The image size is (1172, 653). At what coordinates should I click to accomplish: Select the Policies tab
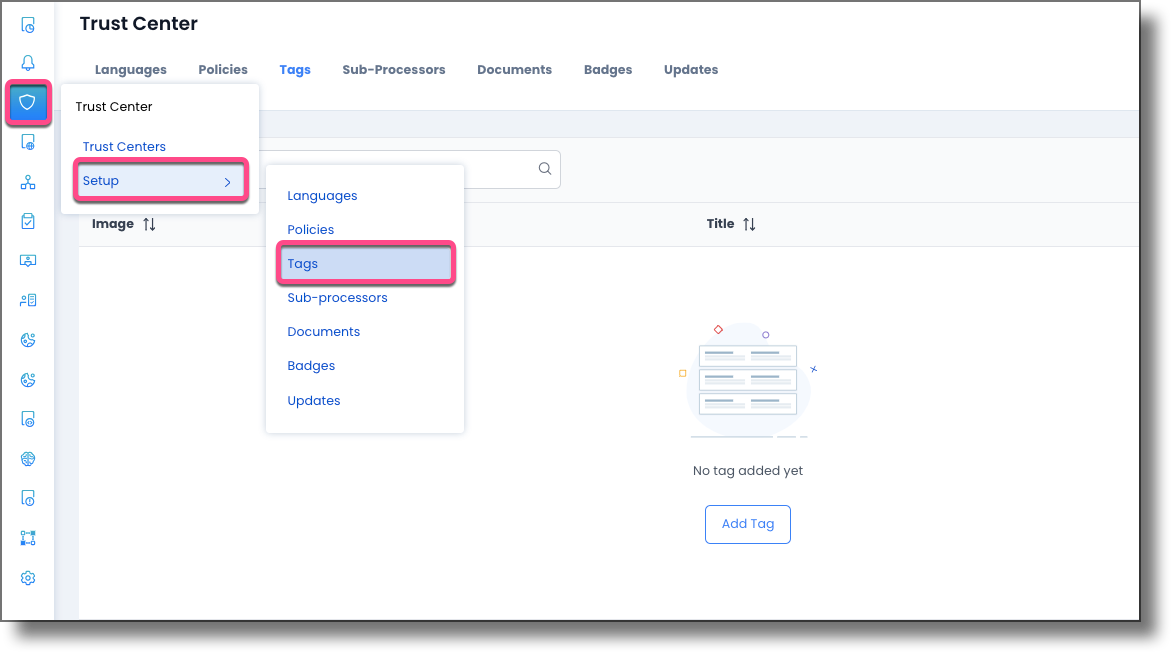pos(222,69)
